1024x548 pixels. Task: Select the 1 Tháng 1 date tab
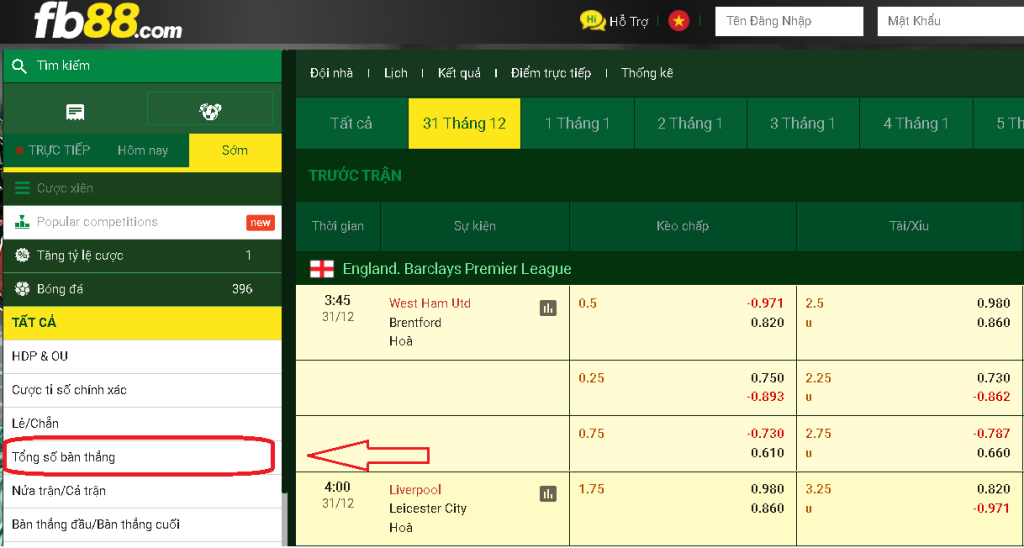pos(577,123)
